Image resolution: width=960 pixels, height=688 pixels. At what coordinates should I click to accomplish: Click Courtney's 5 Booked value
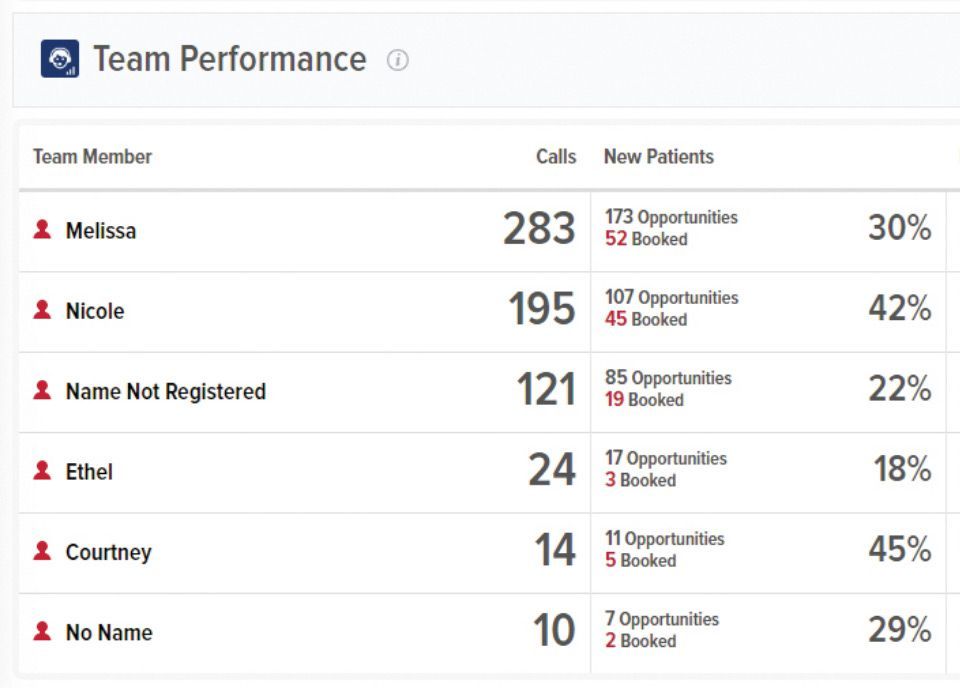point(640,560)
